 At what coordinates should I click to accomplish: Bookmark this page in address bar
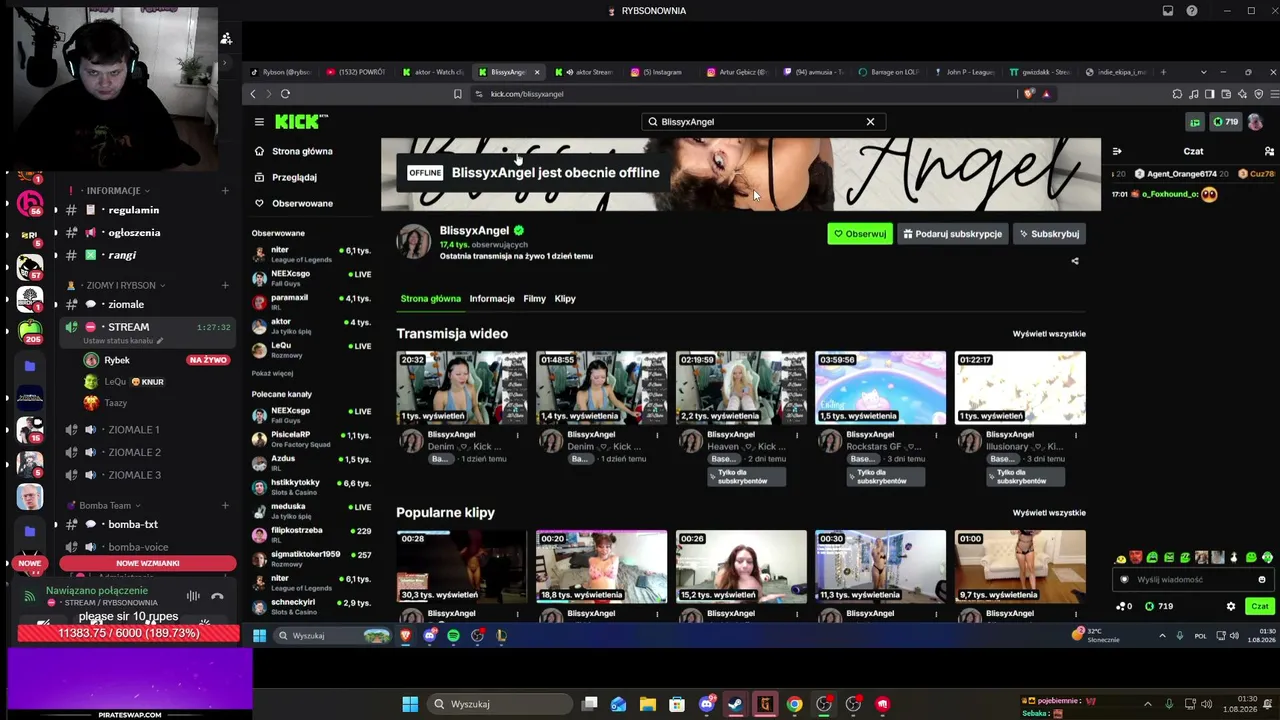[x=458, y=94]
